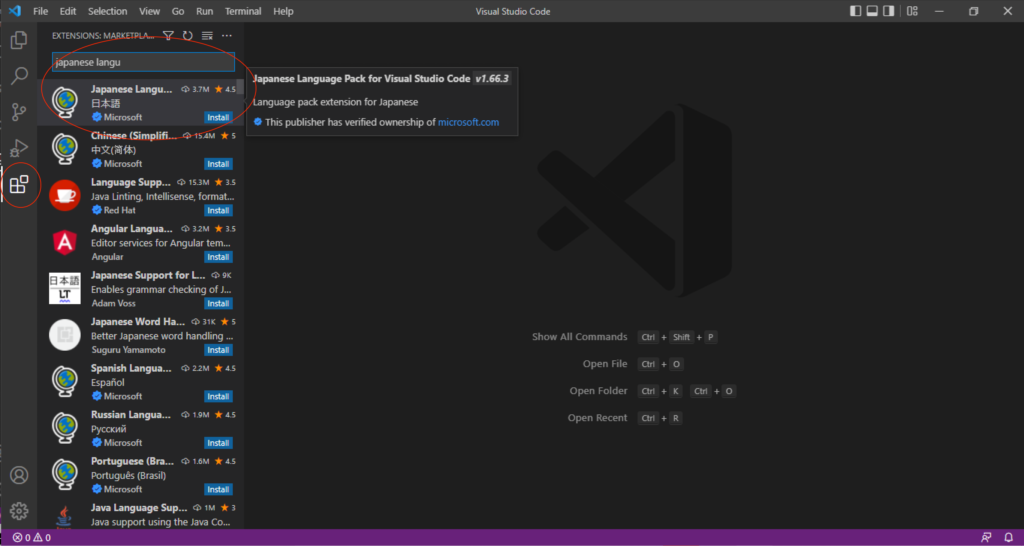Toggle the secondary side bar layout icon
The width and height of the screenshot is (1024, 546).
coord(888,11)
